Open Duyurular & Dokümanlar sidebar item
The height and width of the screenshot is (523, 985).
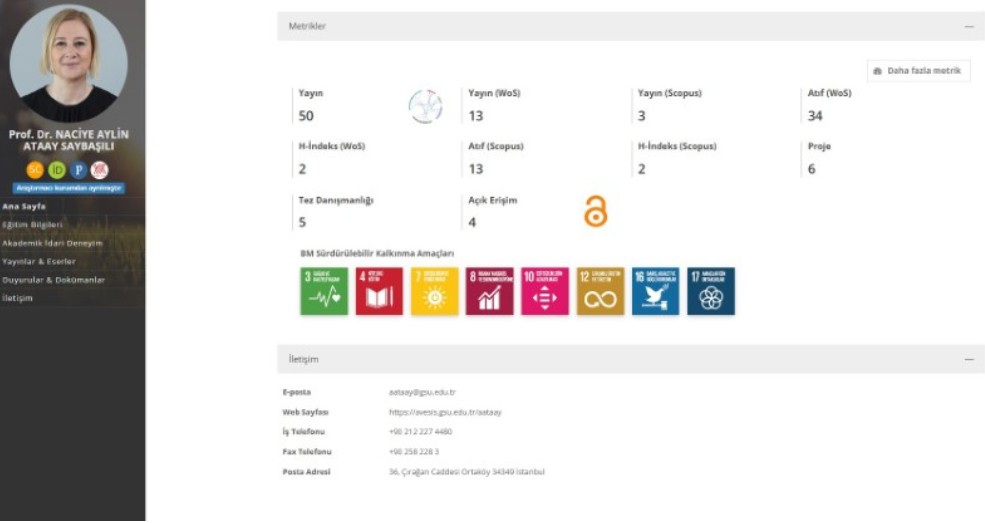[53, 280]
